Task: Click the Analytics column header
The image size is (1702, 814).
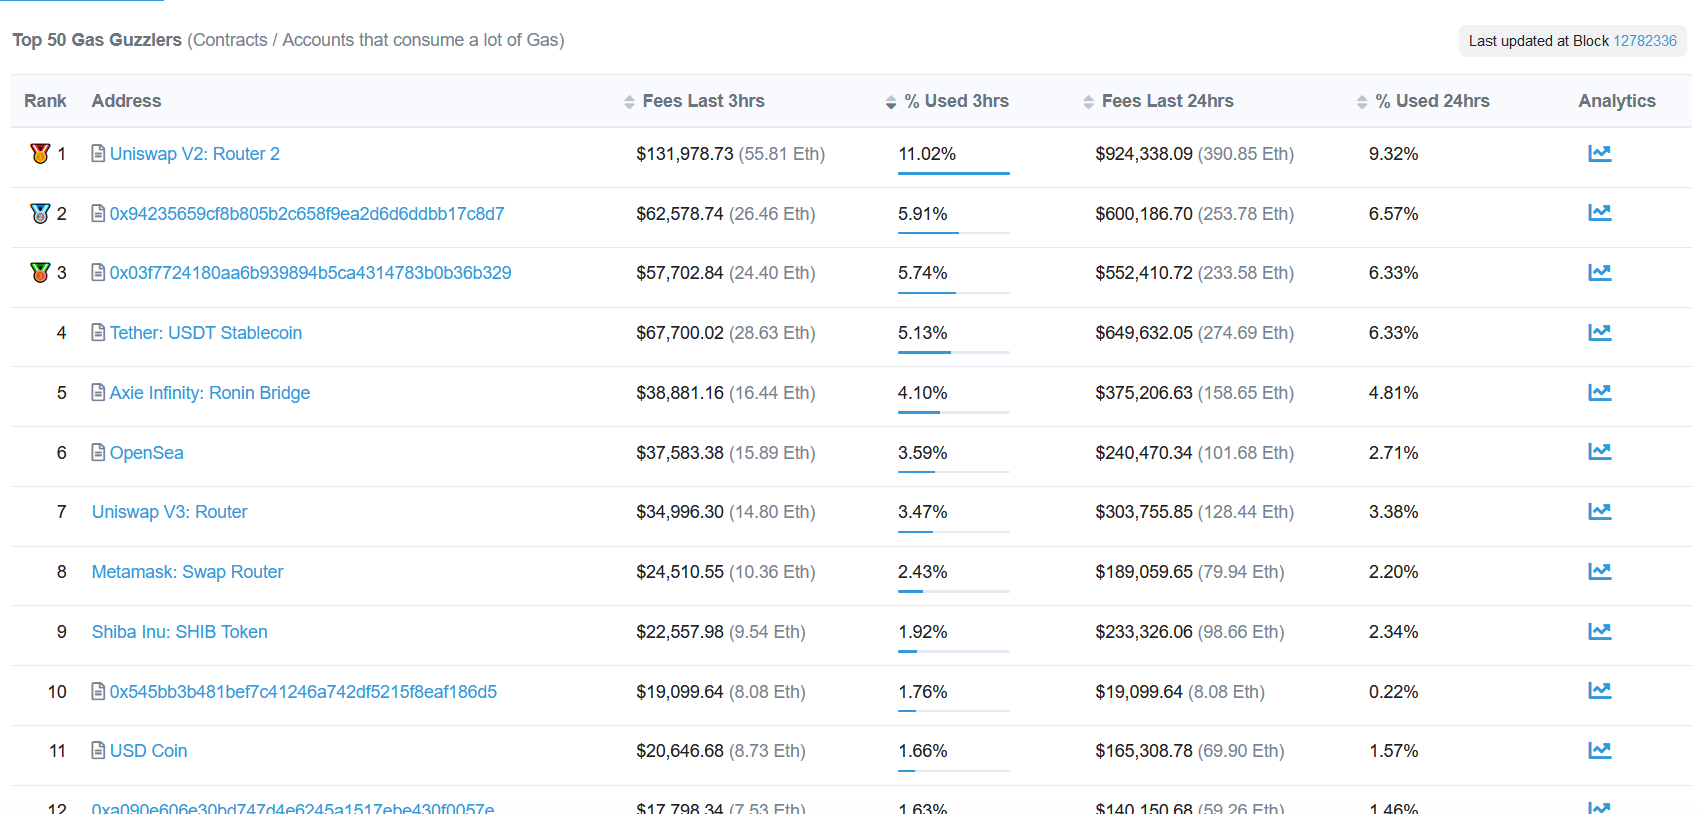Action: point(1616,101)
